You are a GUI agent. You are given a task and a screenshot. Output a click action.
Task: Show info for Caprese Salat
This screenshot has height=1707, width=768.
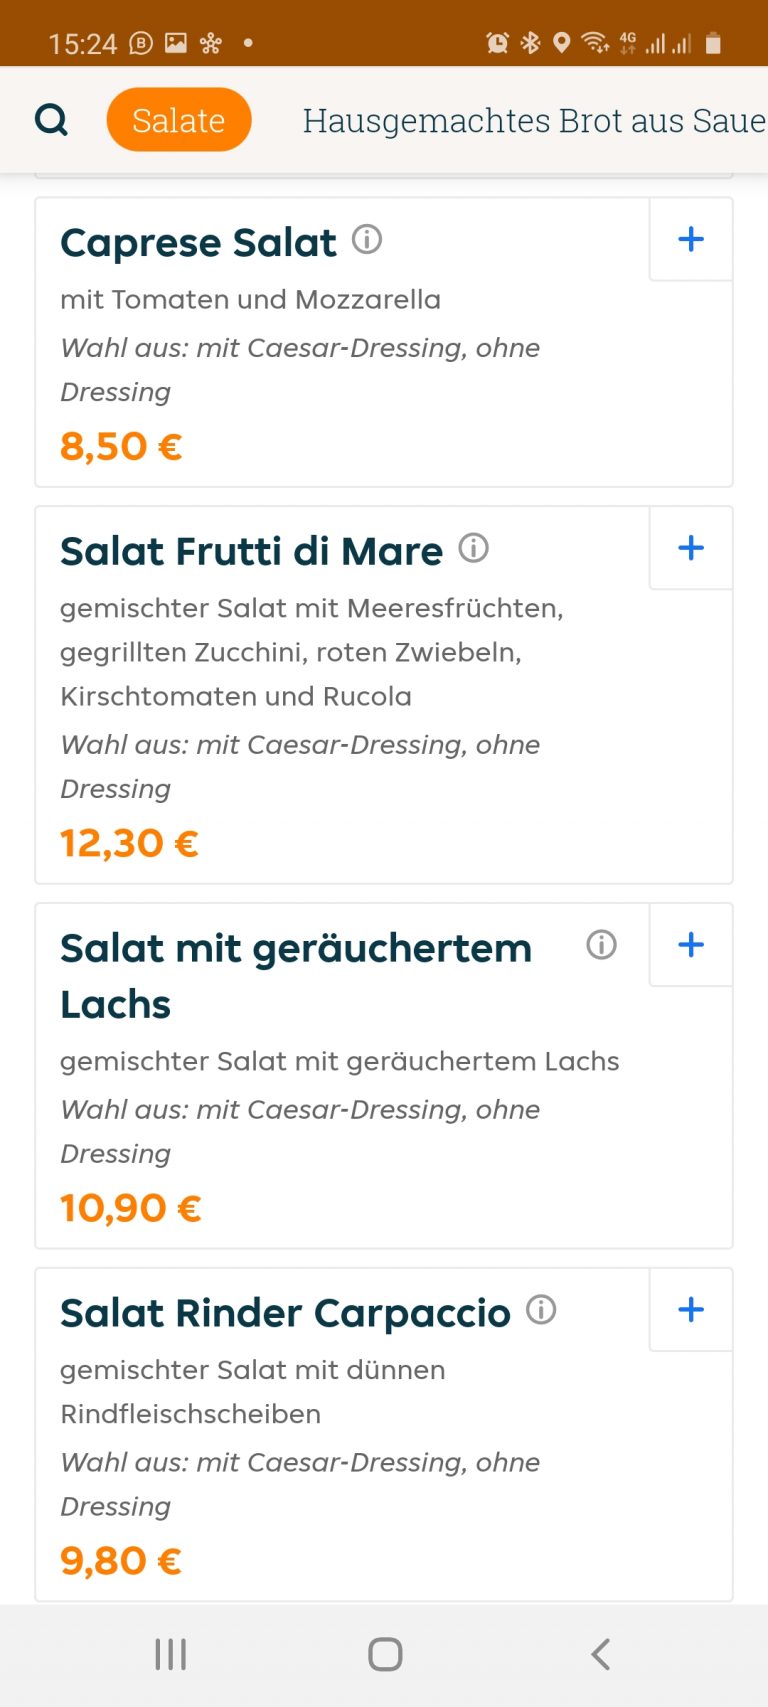[367, 240]
